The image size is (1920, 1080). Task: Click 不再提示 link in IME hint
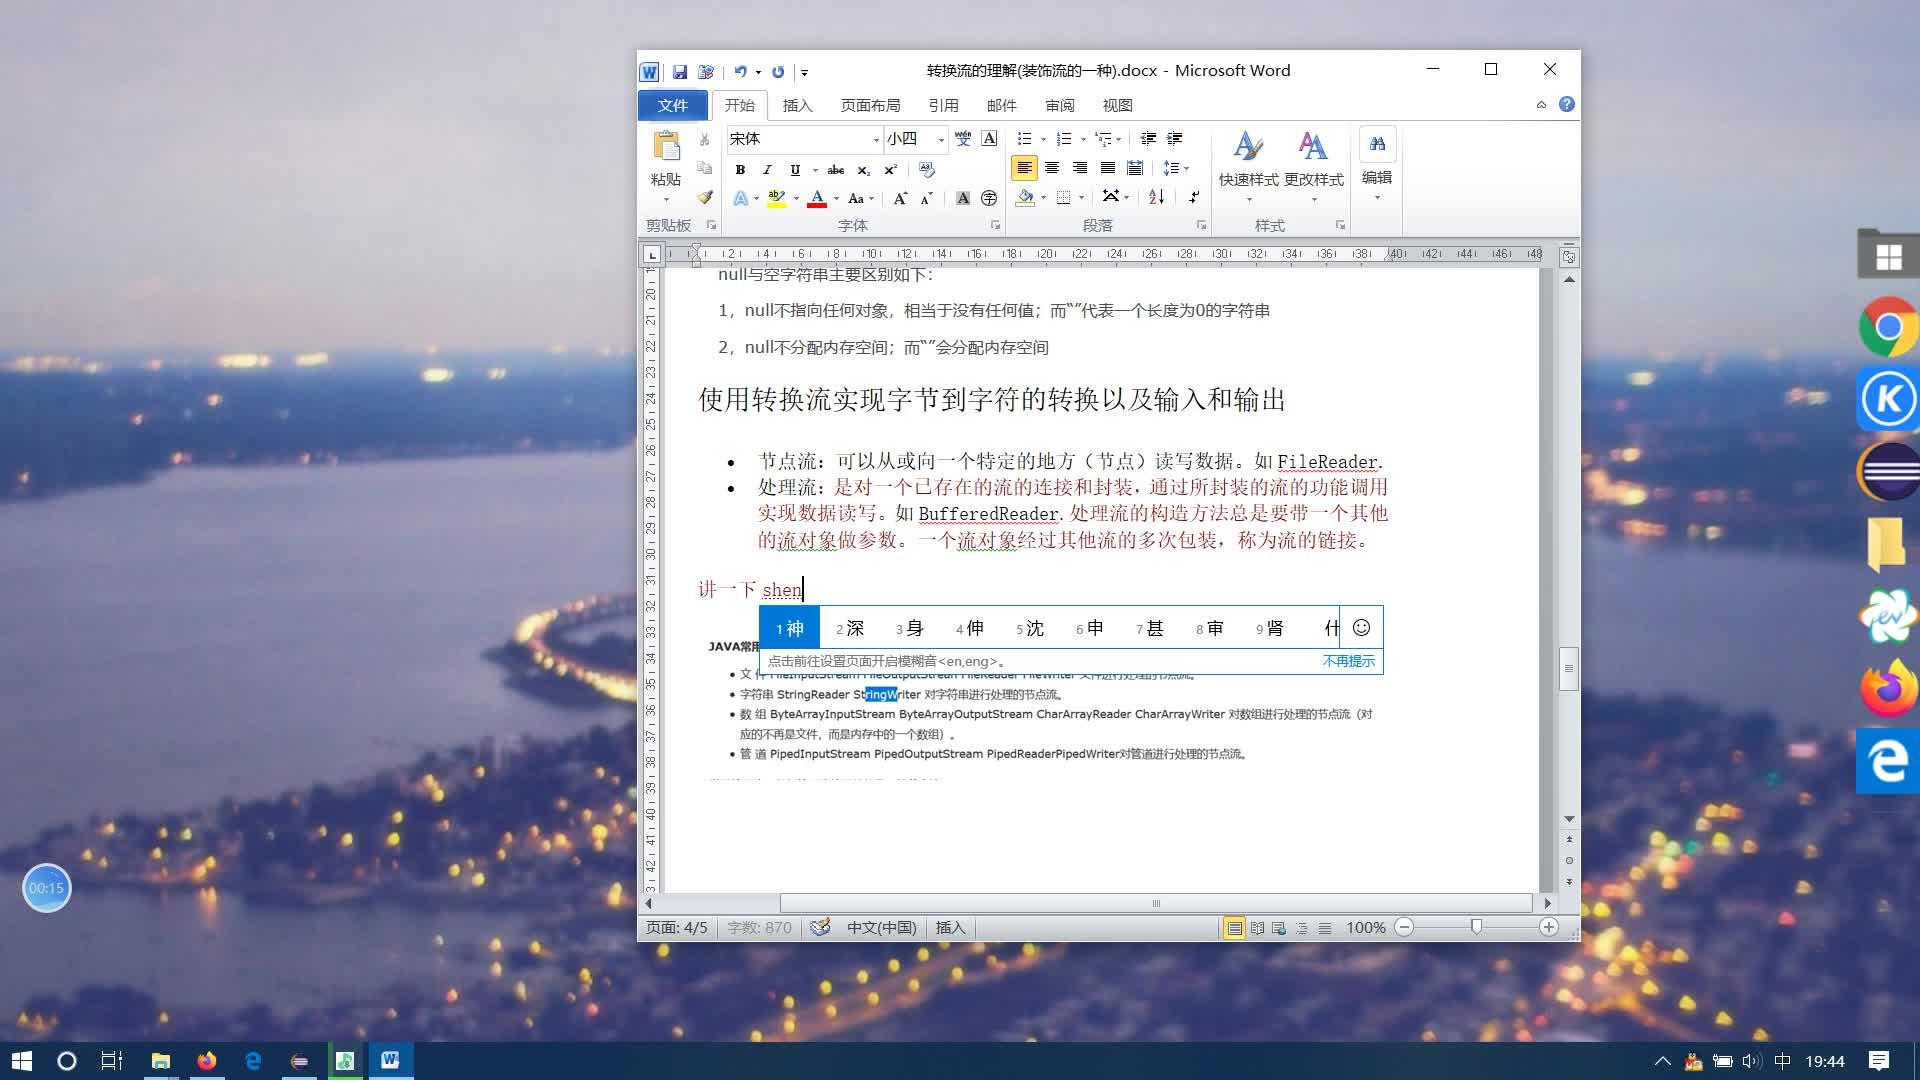coord(1348,661)
